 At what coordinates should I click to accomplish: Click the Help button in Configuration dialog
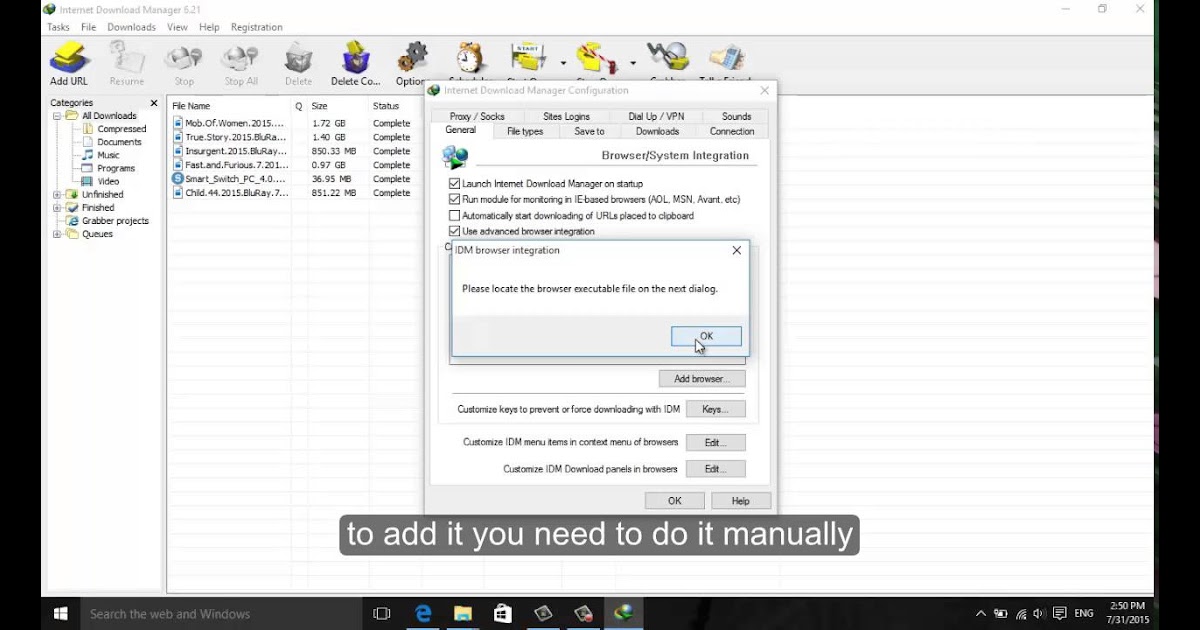740,501
